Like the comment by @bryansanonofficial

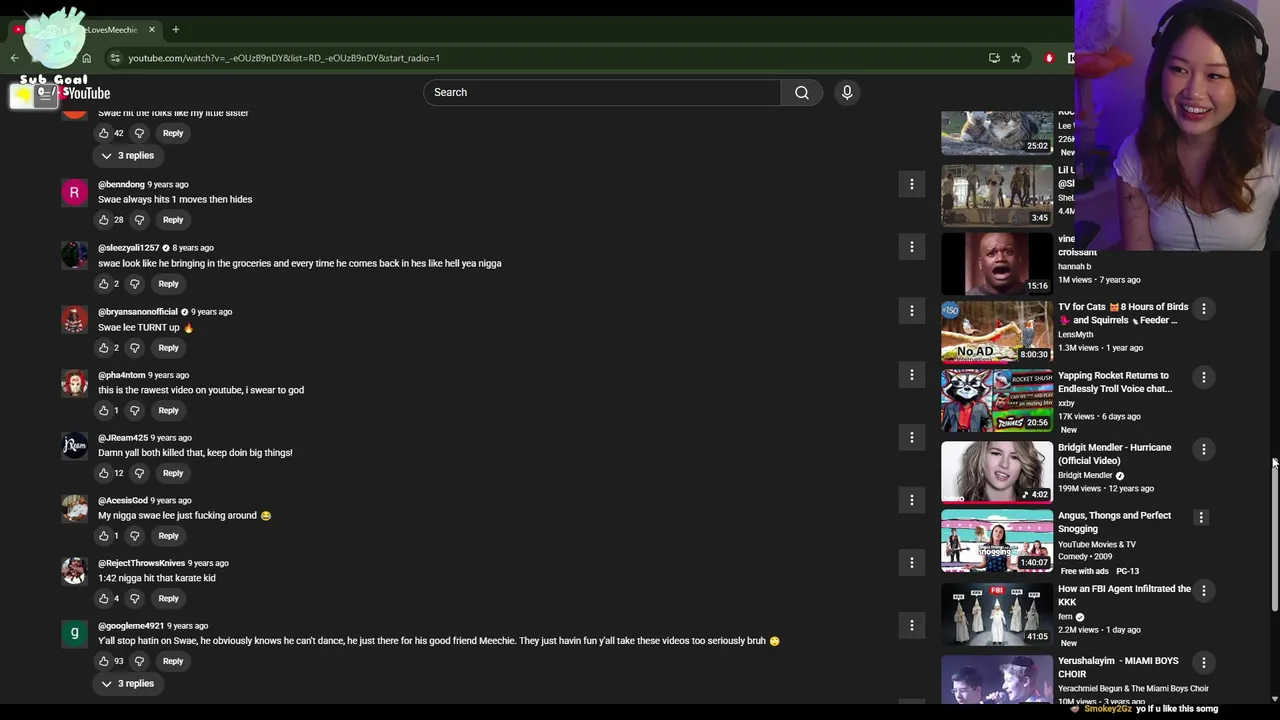tap(103, 348)
